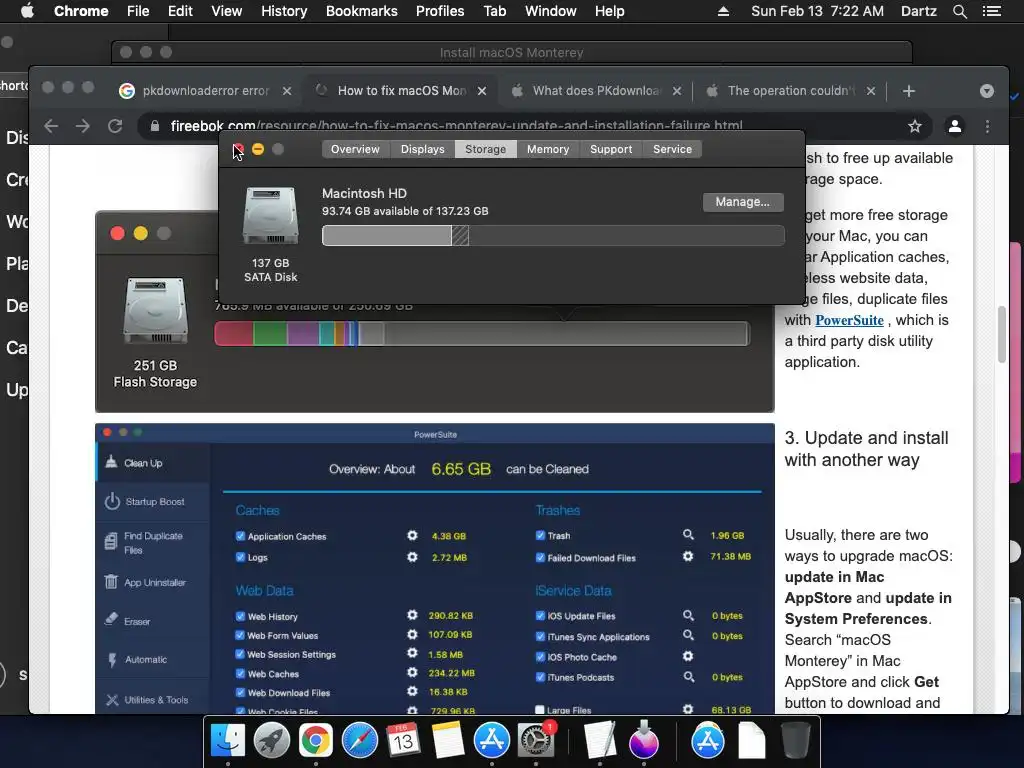1024x768 pixels.
Task: Click the Dartz user name in menu bar
Action: pos(918,11)
